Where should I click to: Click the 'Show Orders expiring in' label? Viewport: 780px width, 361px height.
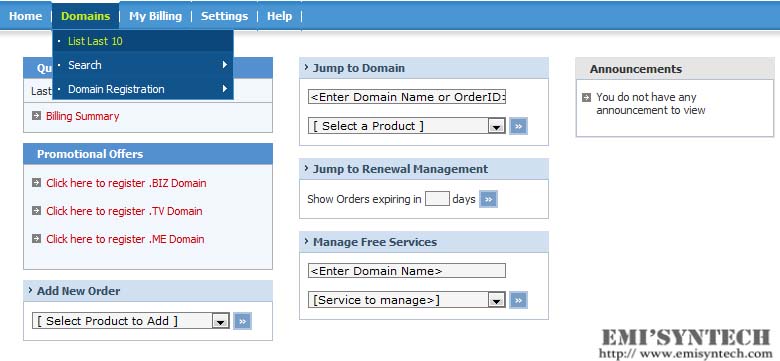364,199
